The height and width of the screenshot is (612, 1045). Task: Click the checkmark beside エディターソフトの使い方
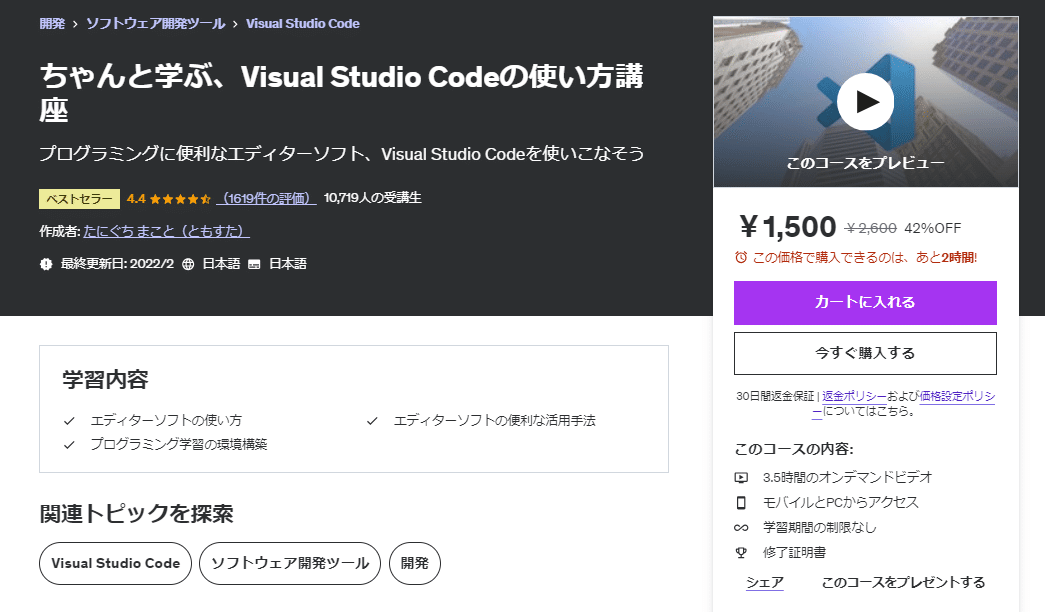(68, 422)
